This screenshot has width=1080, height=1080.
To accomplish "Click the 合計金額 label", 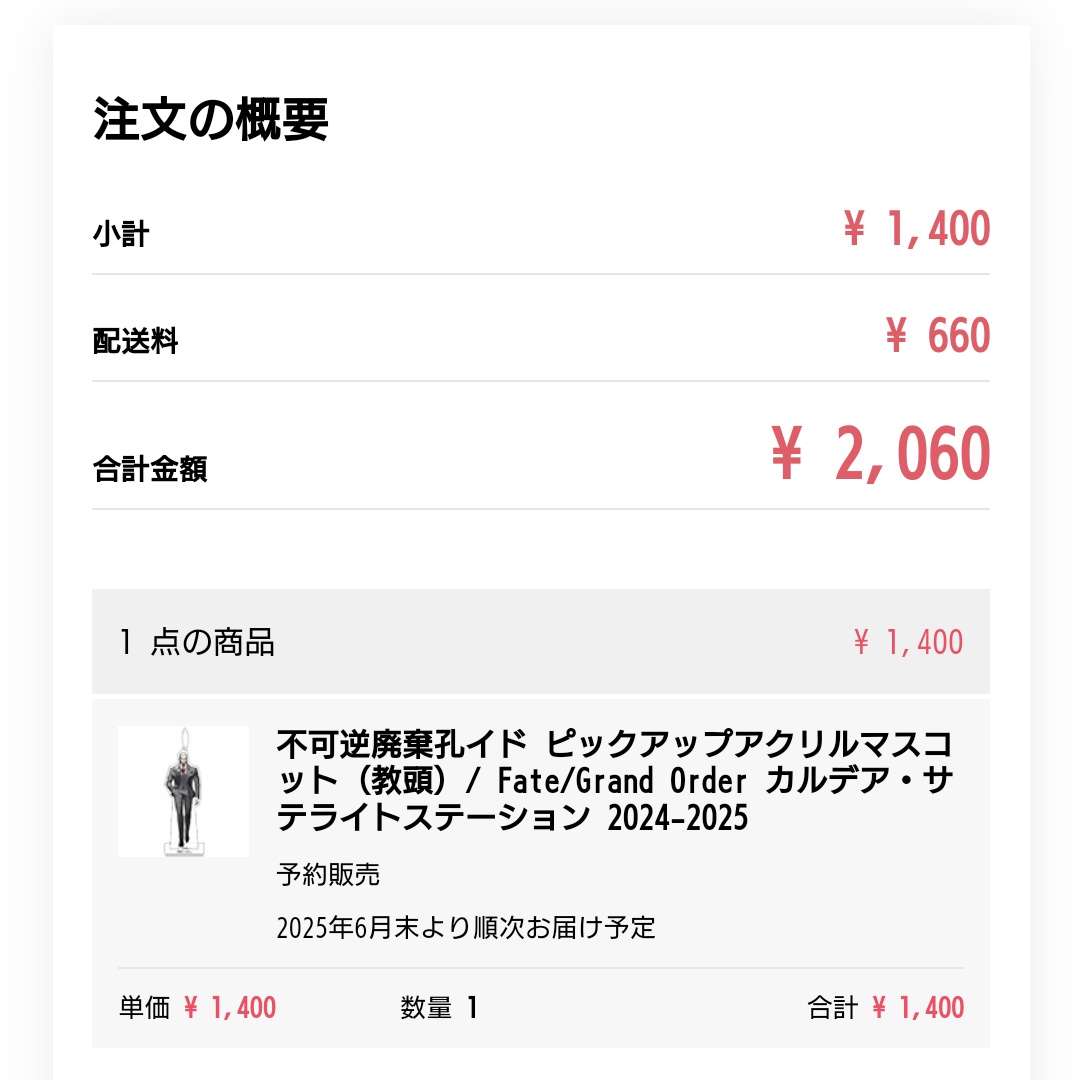I will click(150, 469).
